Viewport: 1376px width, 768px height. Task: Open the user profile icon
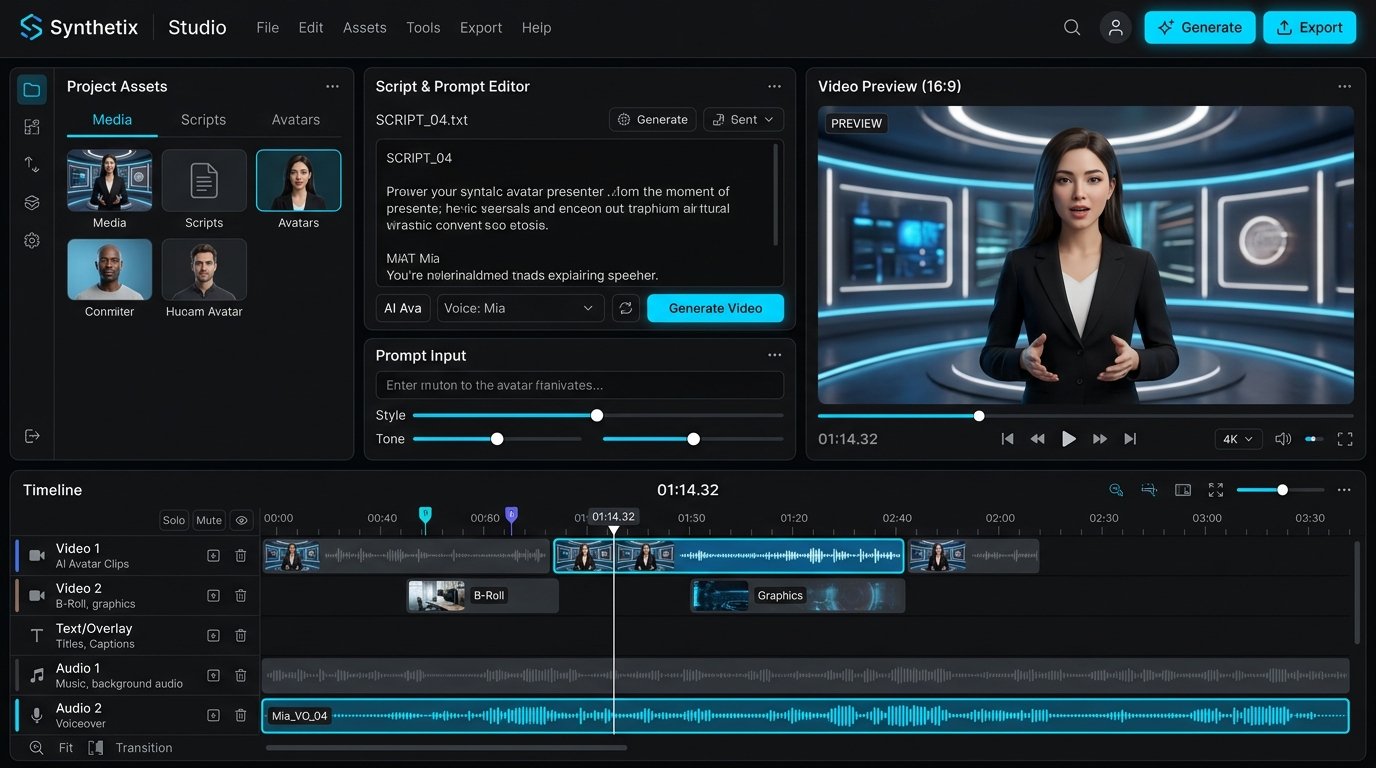click(x=1115, y=28)
